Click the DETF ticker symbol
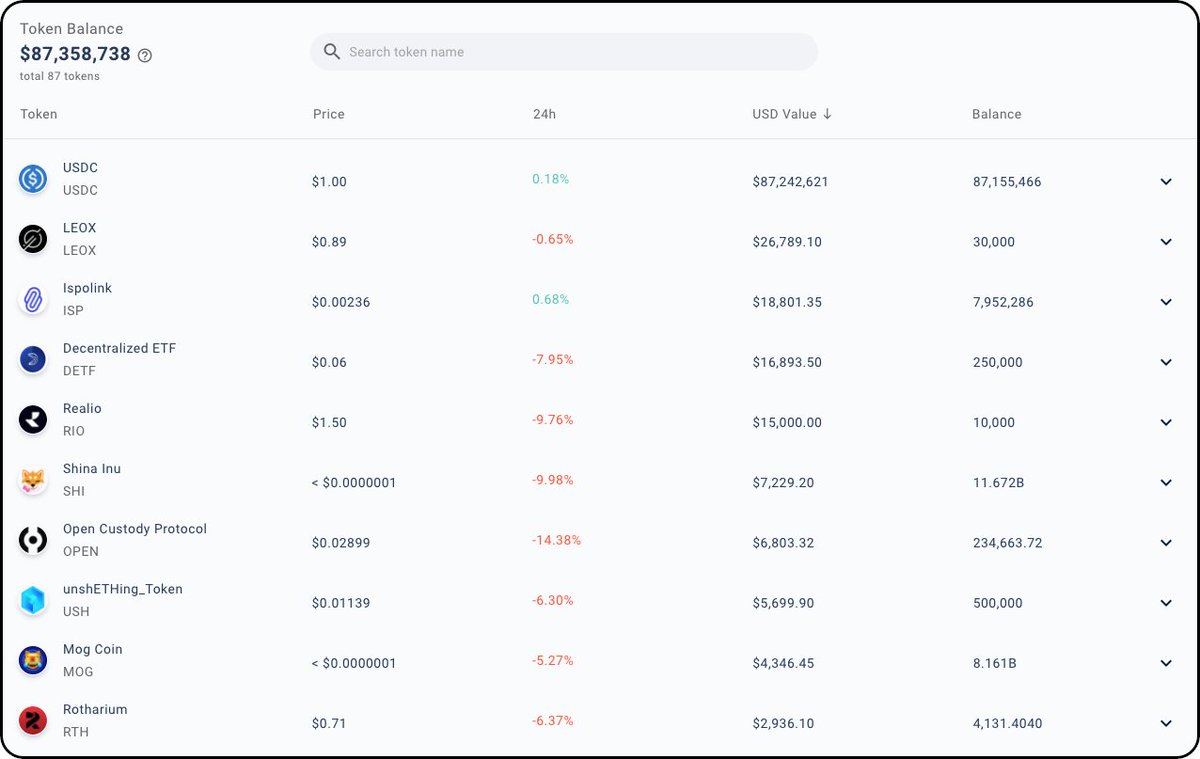 click(79, 371)
